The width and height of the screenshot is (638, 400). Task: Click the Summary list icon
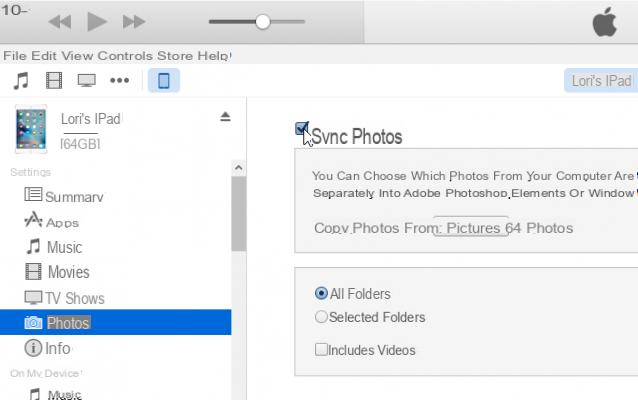33,194
